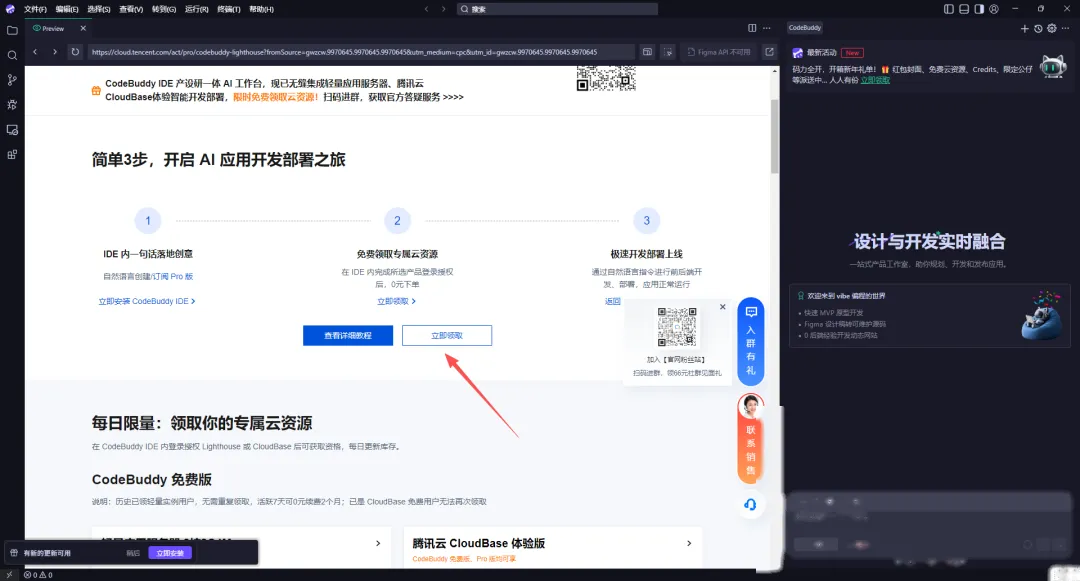Screen dimensions: 1080x581
Task: Toggle the responsive device view icon
Action: point(647,52)
